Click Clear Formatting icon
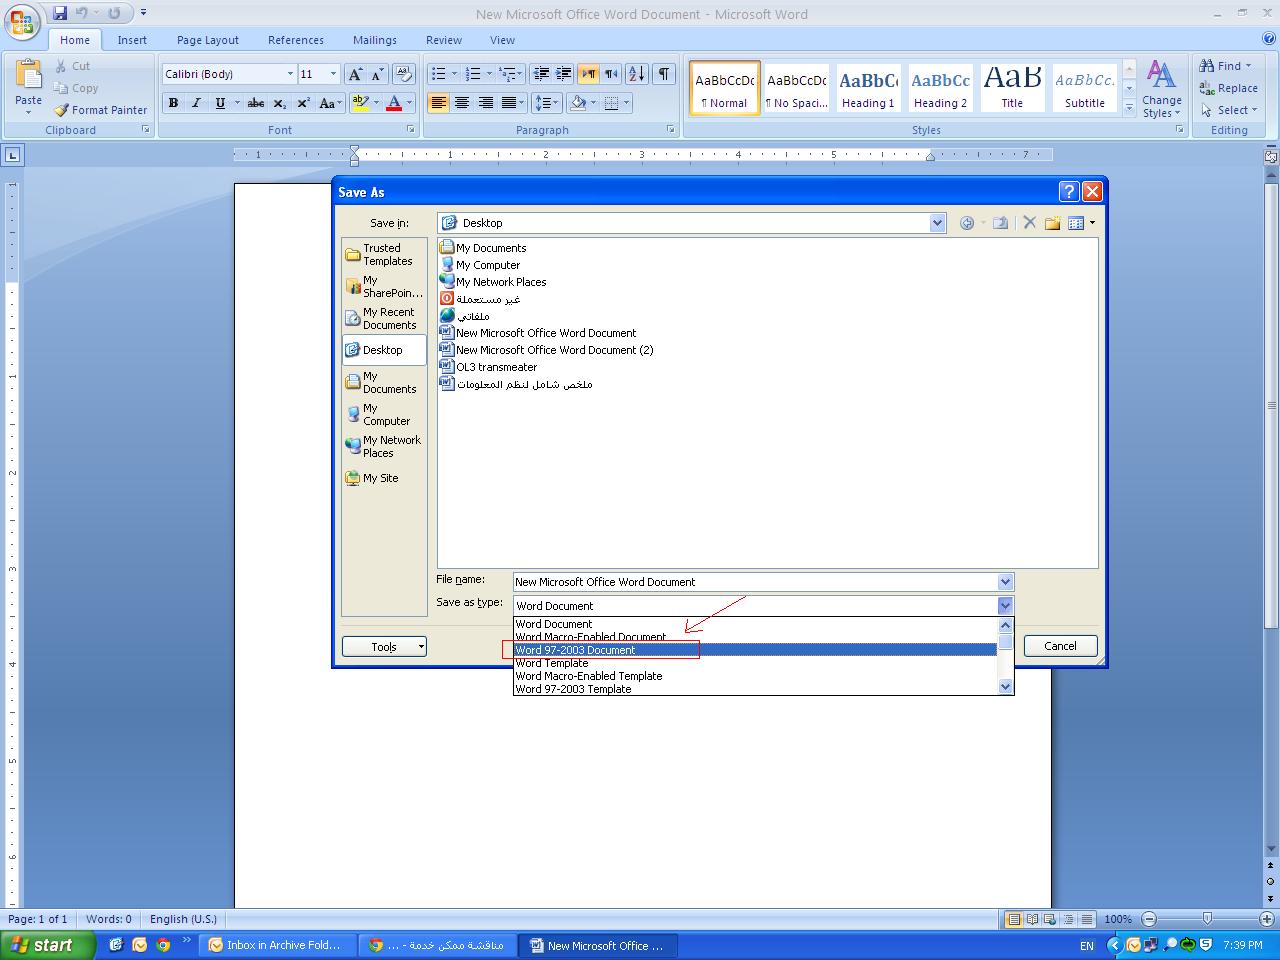 click(404, 74)
